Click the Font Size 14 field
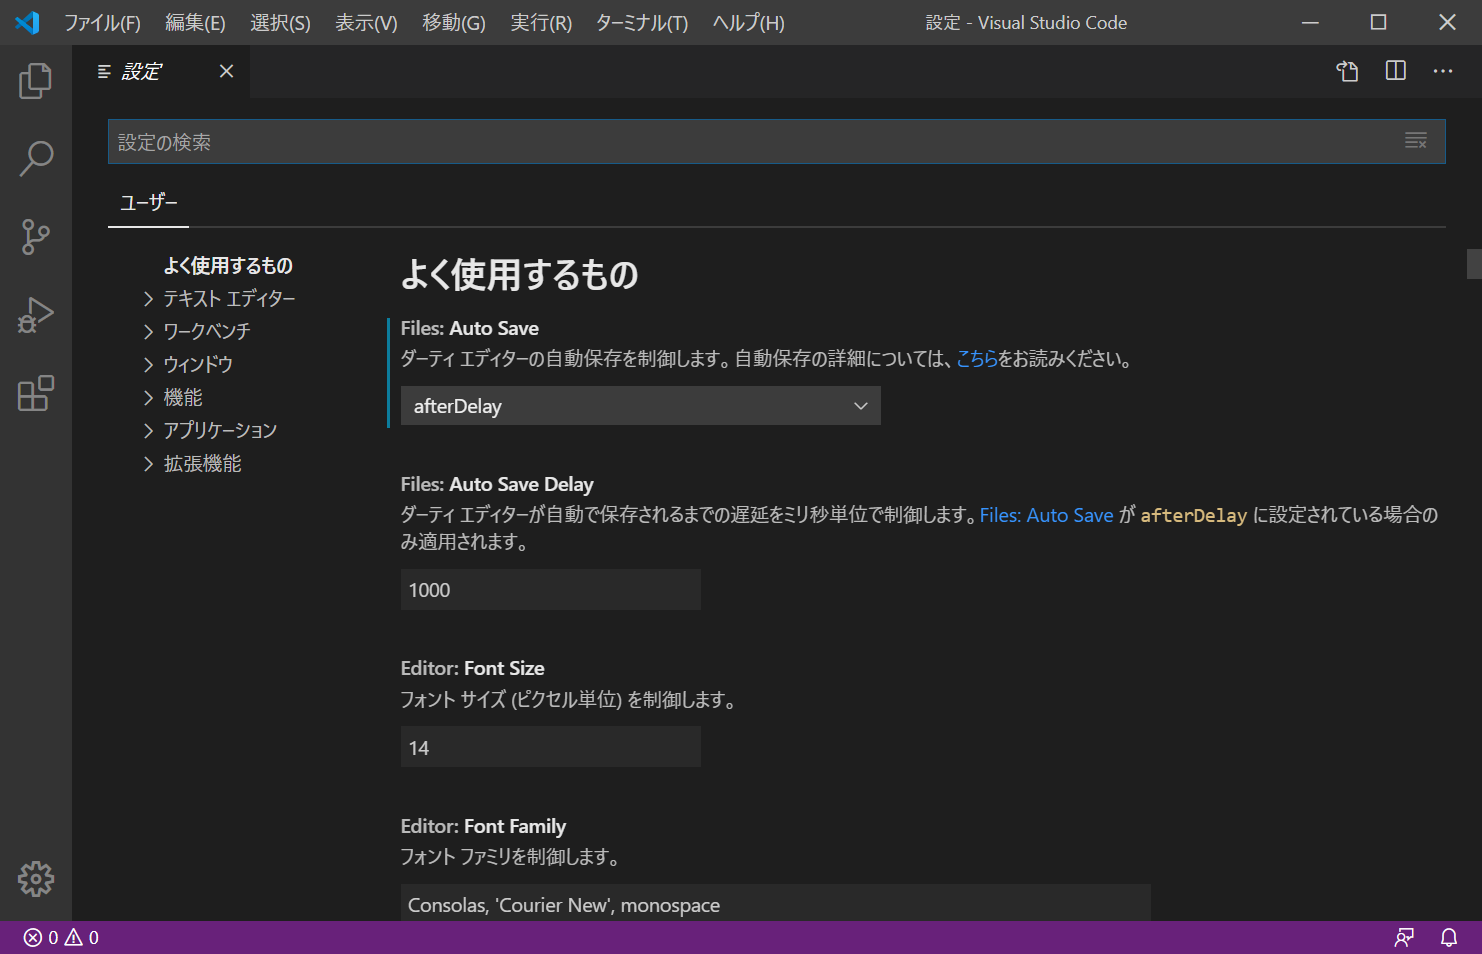Image resolution: width=1482 pixels, height=954 pixels. (551, 747)
